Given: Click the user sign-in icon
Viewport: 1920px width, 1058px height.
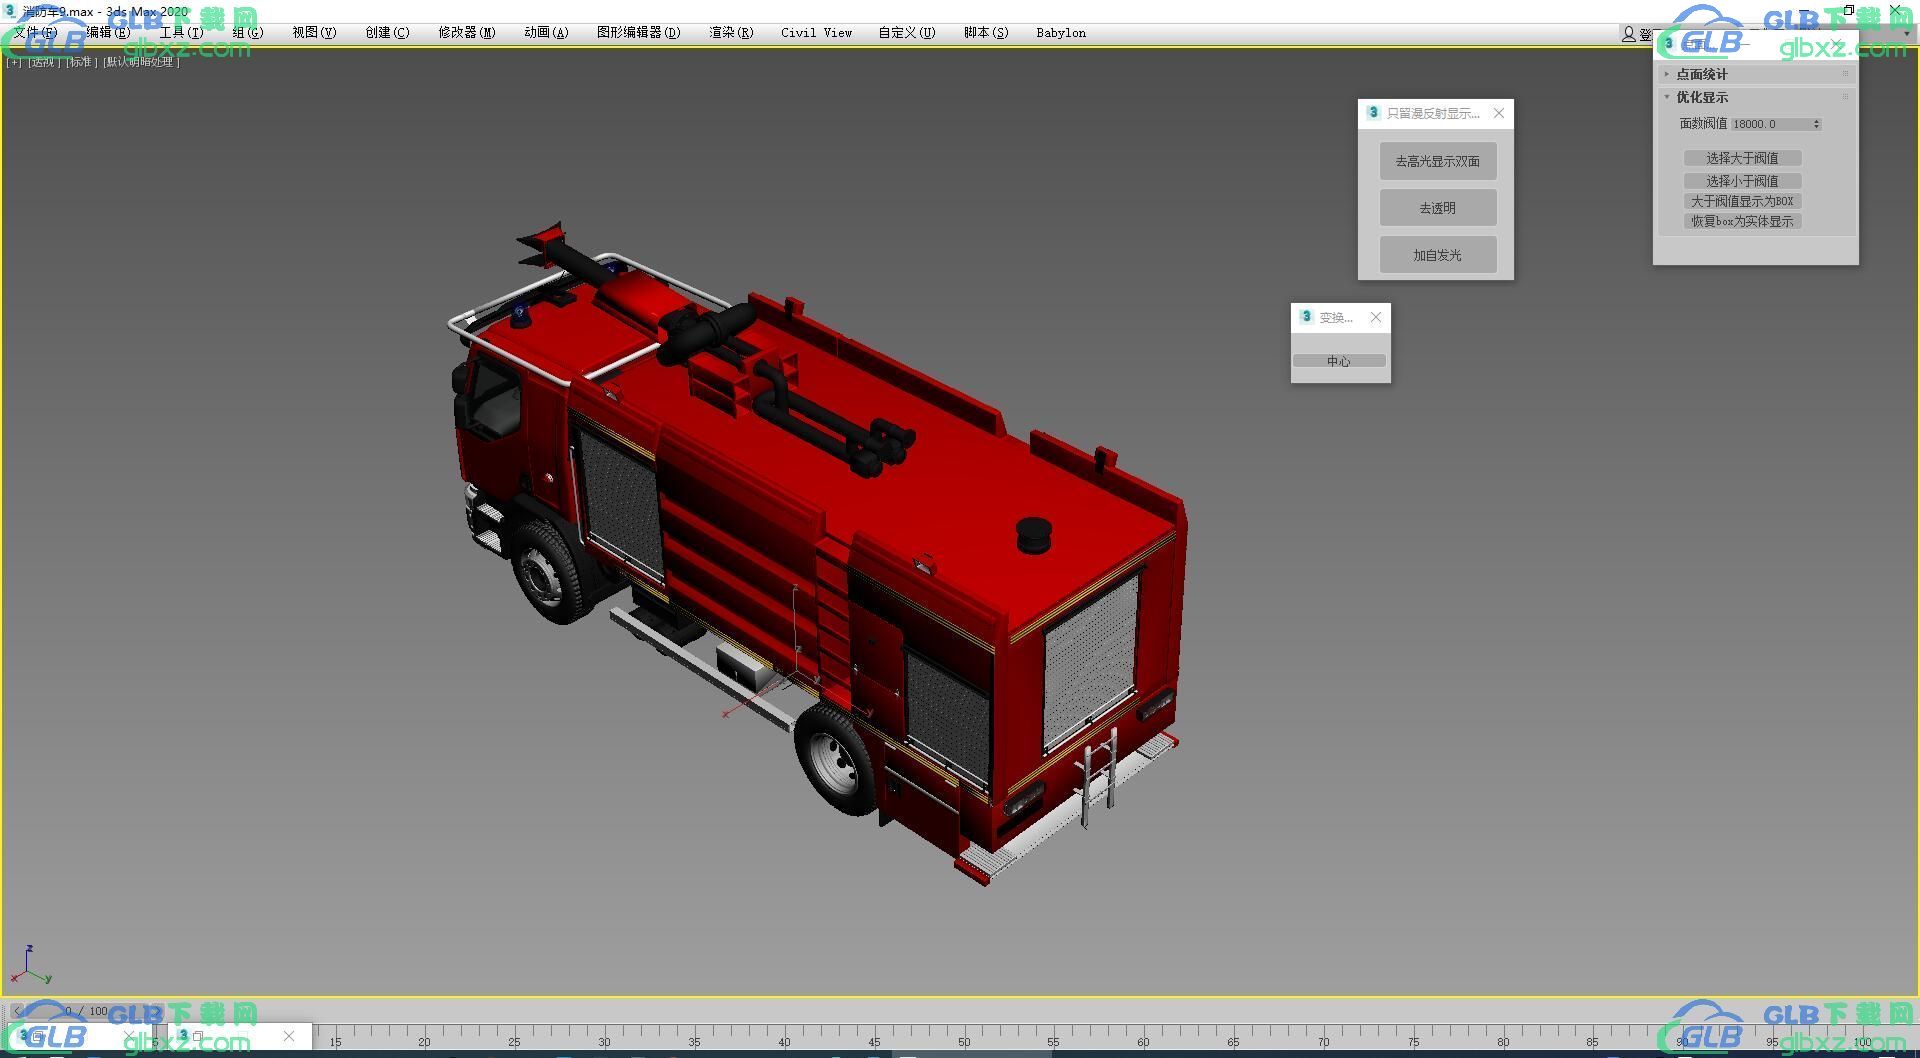Looking at the screenshot, I should click(1628, 34).
